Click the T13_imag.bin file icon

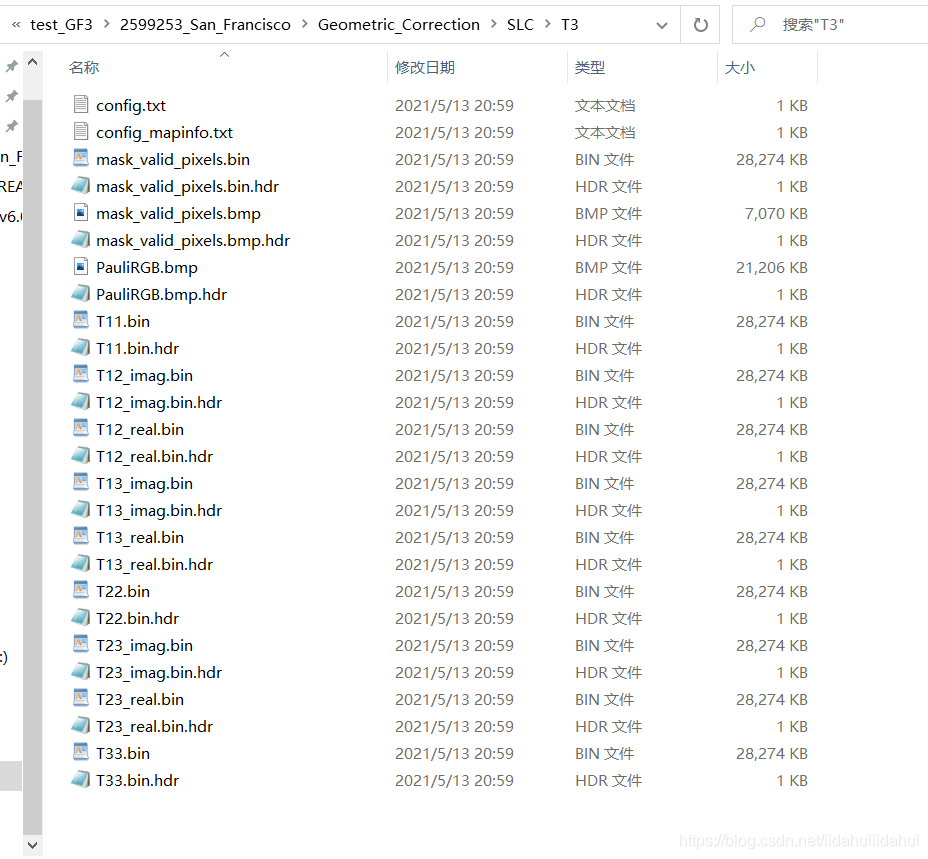(x=81, y=482)
